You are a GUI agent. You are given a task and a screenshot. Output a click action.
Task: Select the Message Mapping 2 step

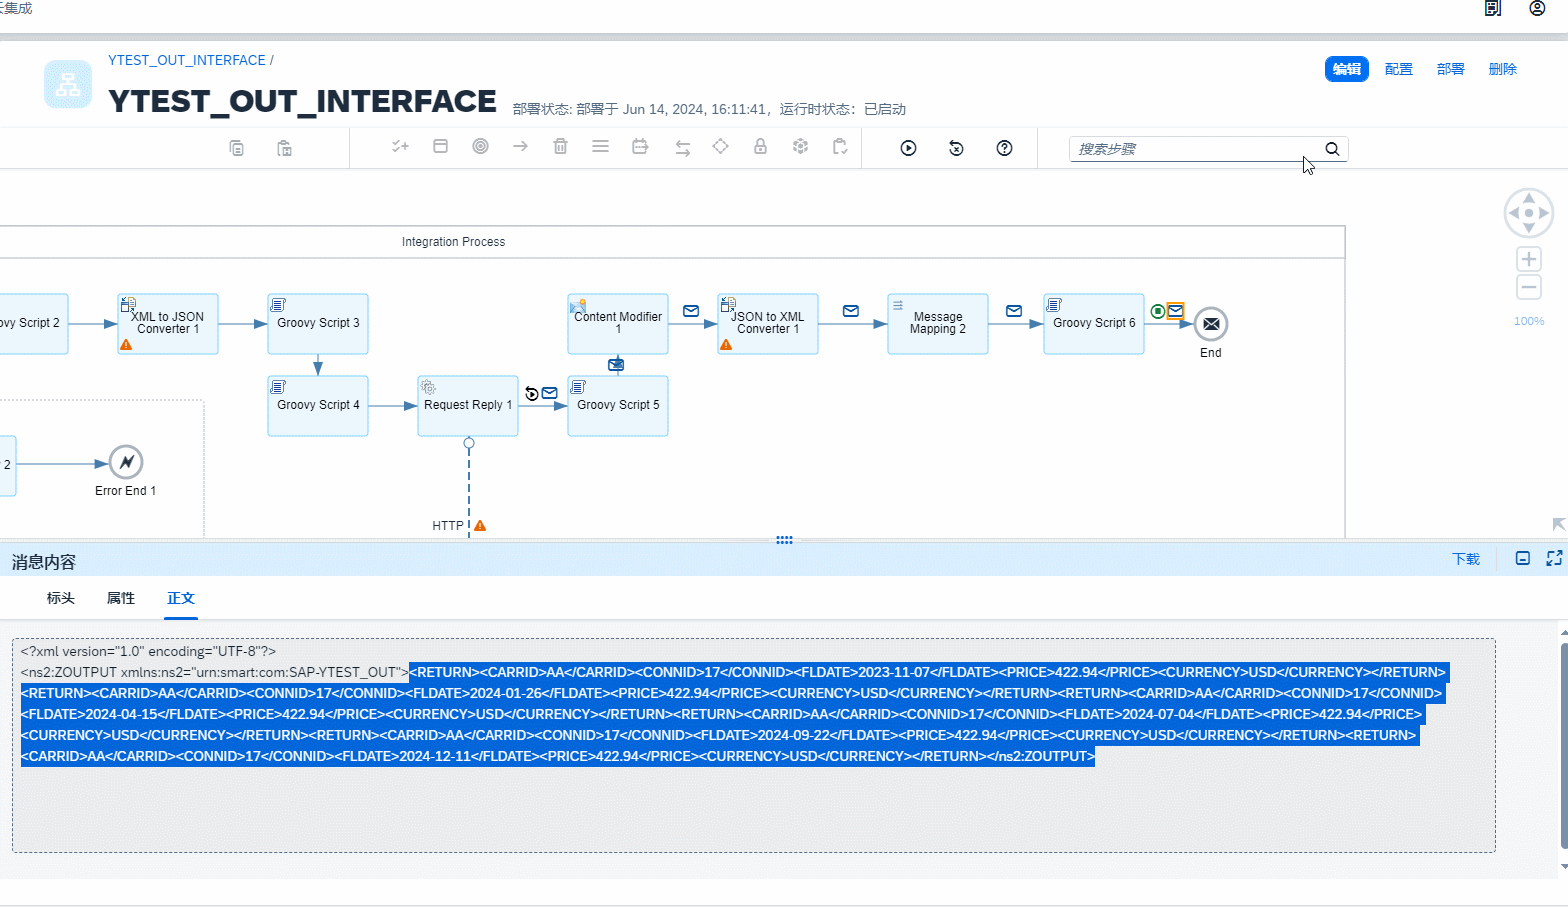pos(937,323)
